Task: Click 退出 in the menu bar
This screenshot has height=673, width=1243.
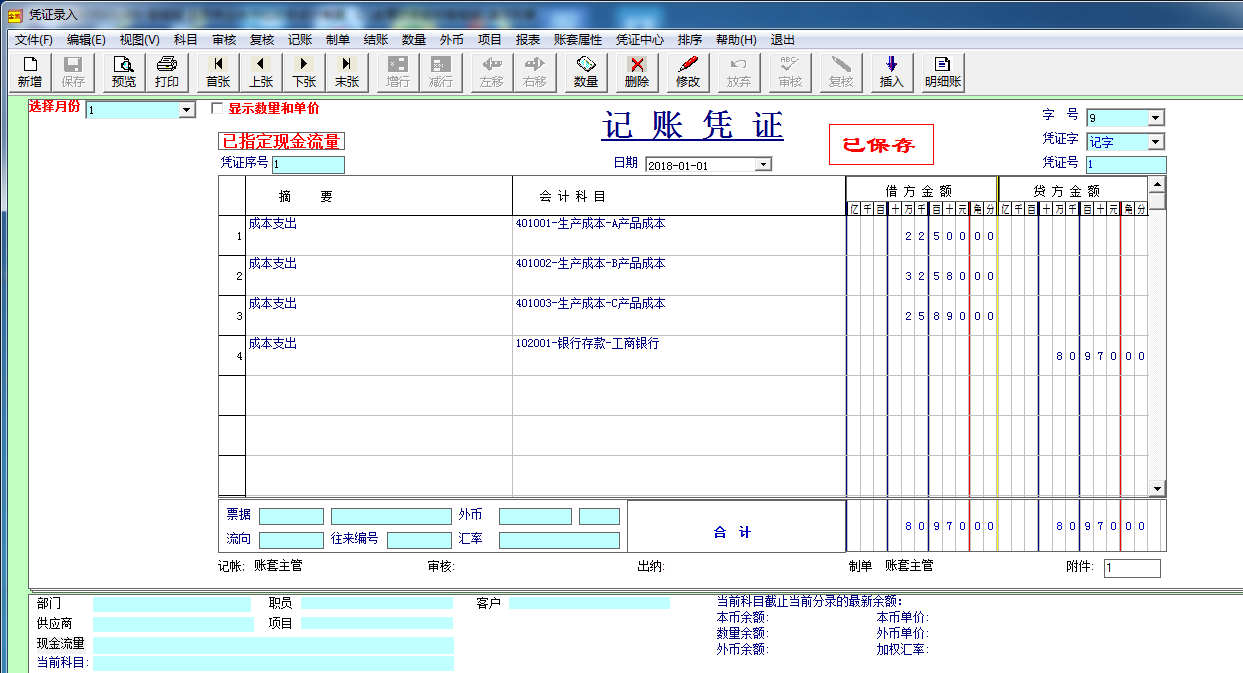Action: pyautogui.click(x=783, y=40)
